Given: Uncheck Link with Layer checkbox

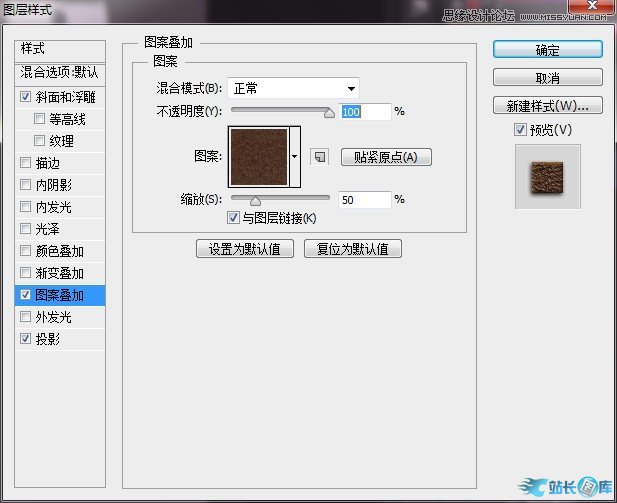Looking at the screenshot, I should tap(233, 218).
